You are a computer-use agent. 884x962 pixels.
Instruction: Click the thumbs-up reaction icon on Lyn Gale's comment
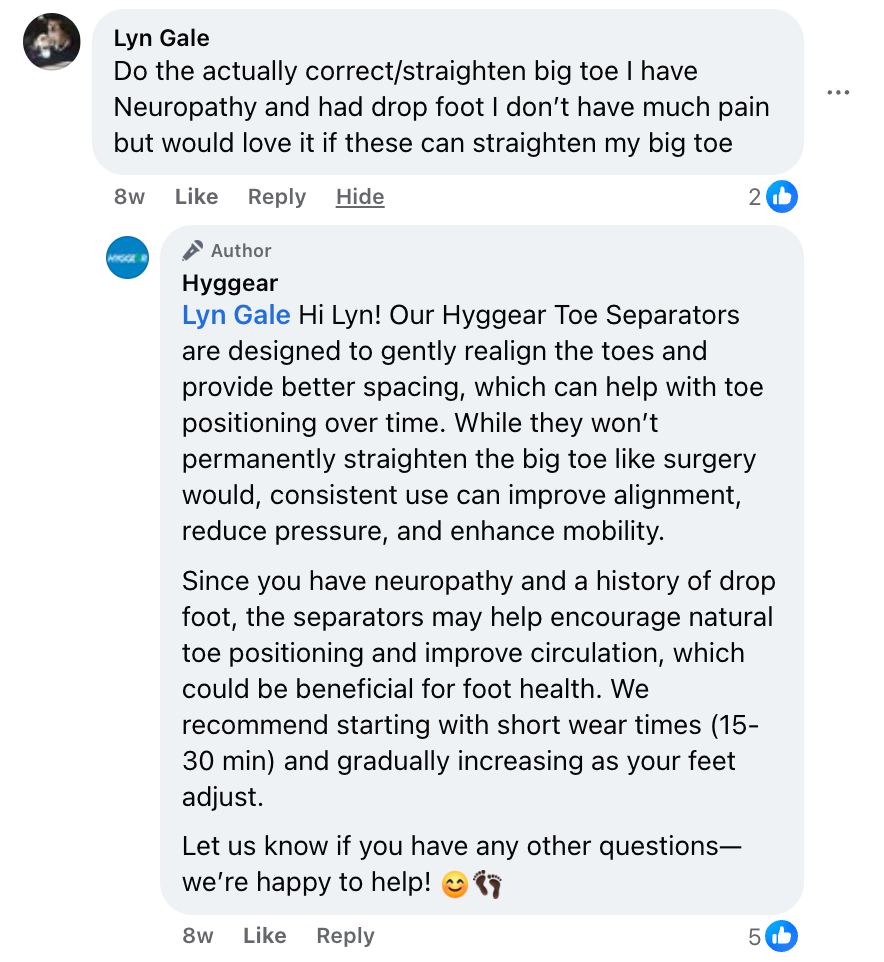pyautogui.click(x=782, y=197)
